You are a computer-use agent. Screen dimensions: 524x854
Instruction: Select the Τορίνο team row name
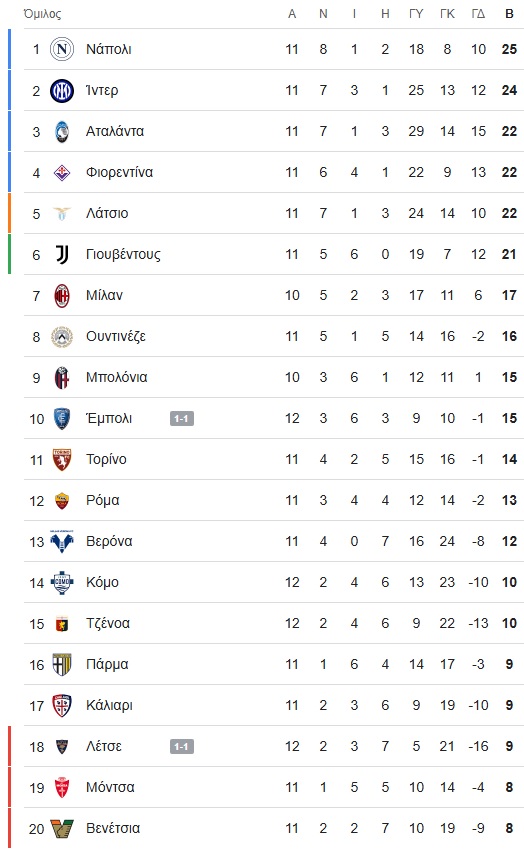point(106,459)
